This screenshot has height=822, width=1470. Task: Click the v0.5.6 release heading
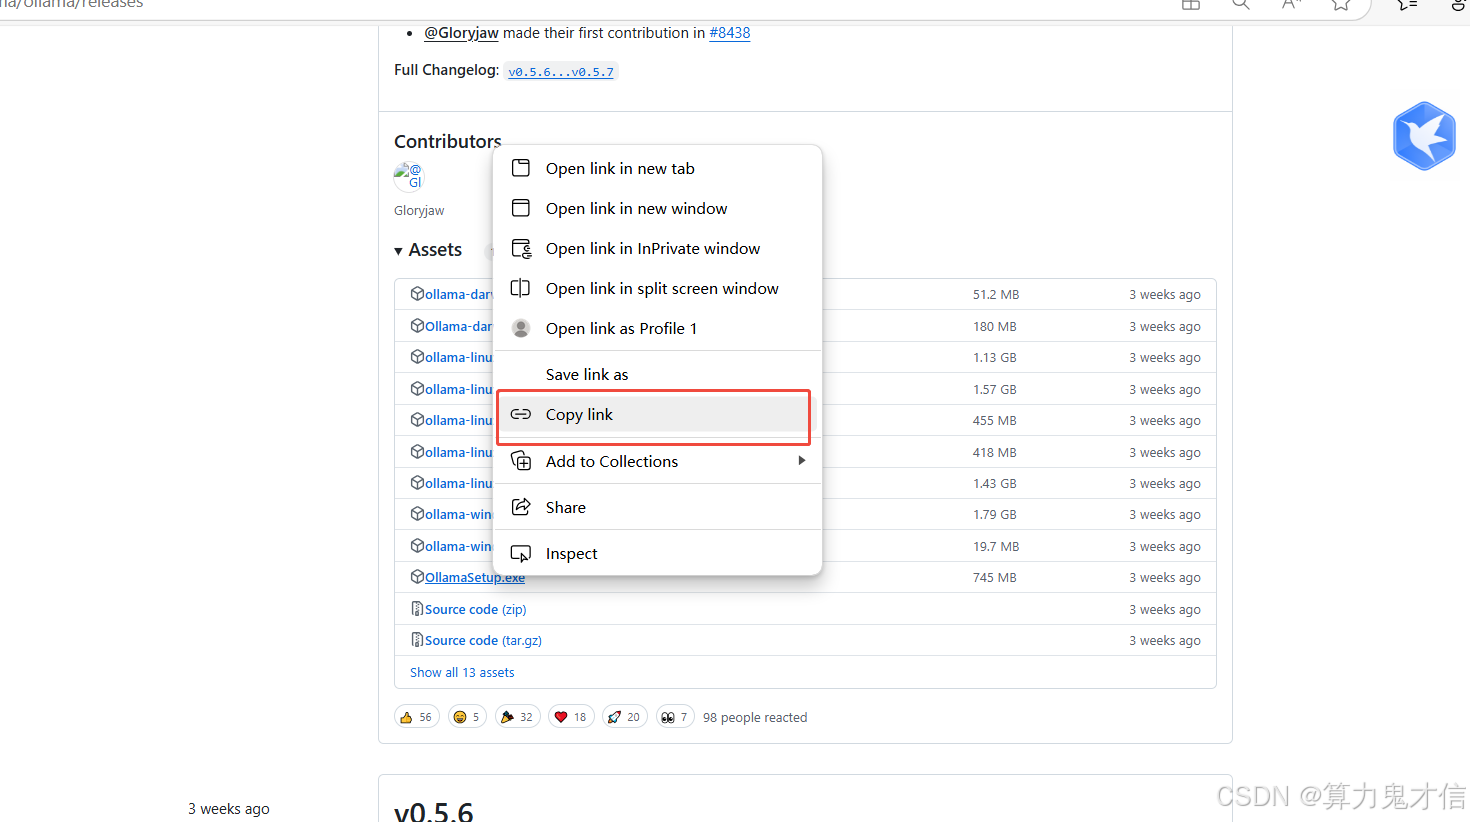[434, 811]
